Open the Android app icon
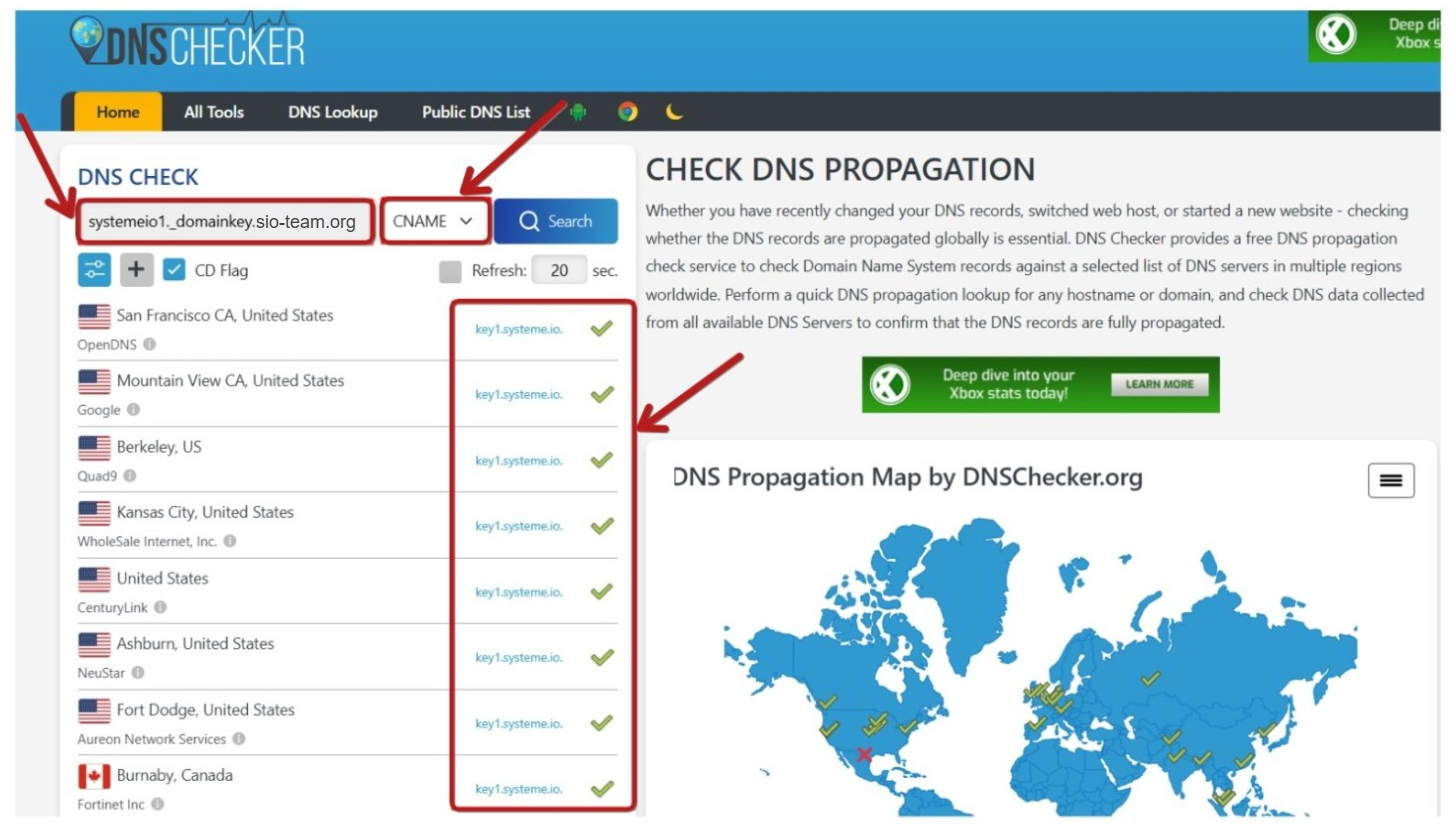The image size is (1452, 835). coord(578,112)
